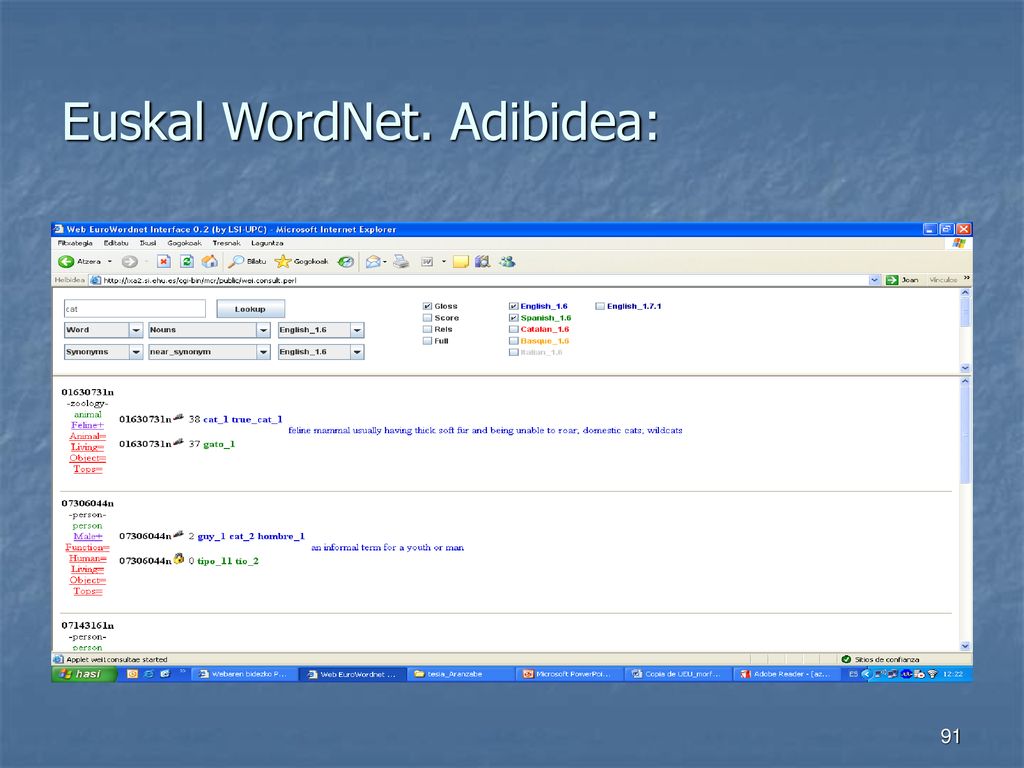The height and width of the screenshot is (768, 1024).
Task: Click the Atzera back arrow icon
Action: click(x=66, y=262)
